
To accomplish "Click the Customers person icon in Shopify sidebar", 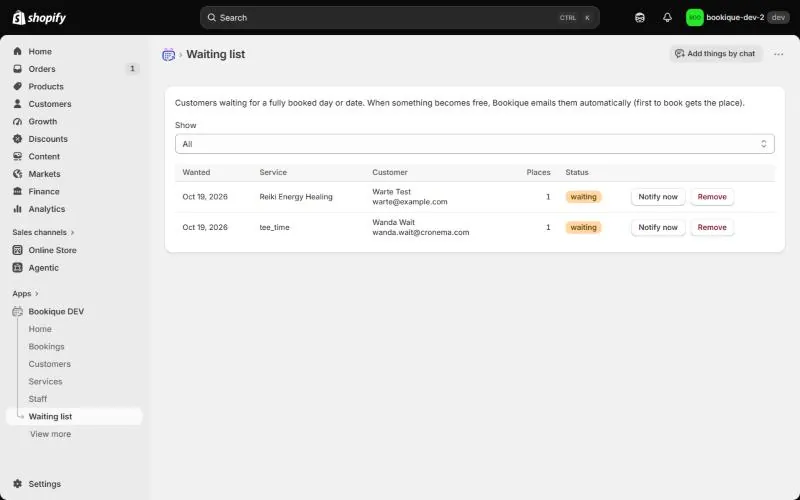I will [17, 104].
